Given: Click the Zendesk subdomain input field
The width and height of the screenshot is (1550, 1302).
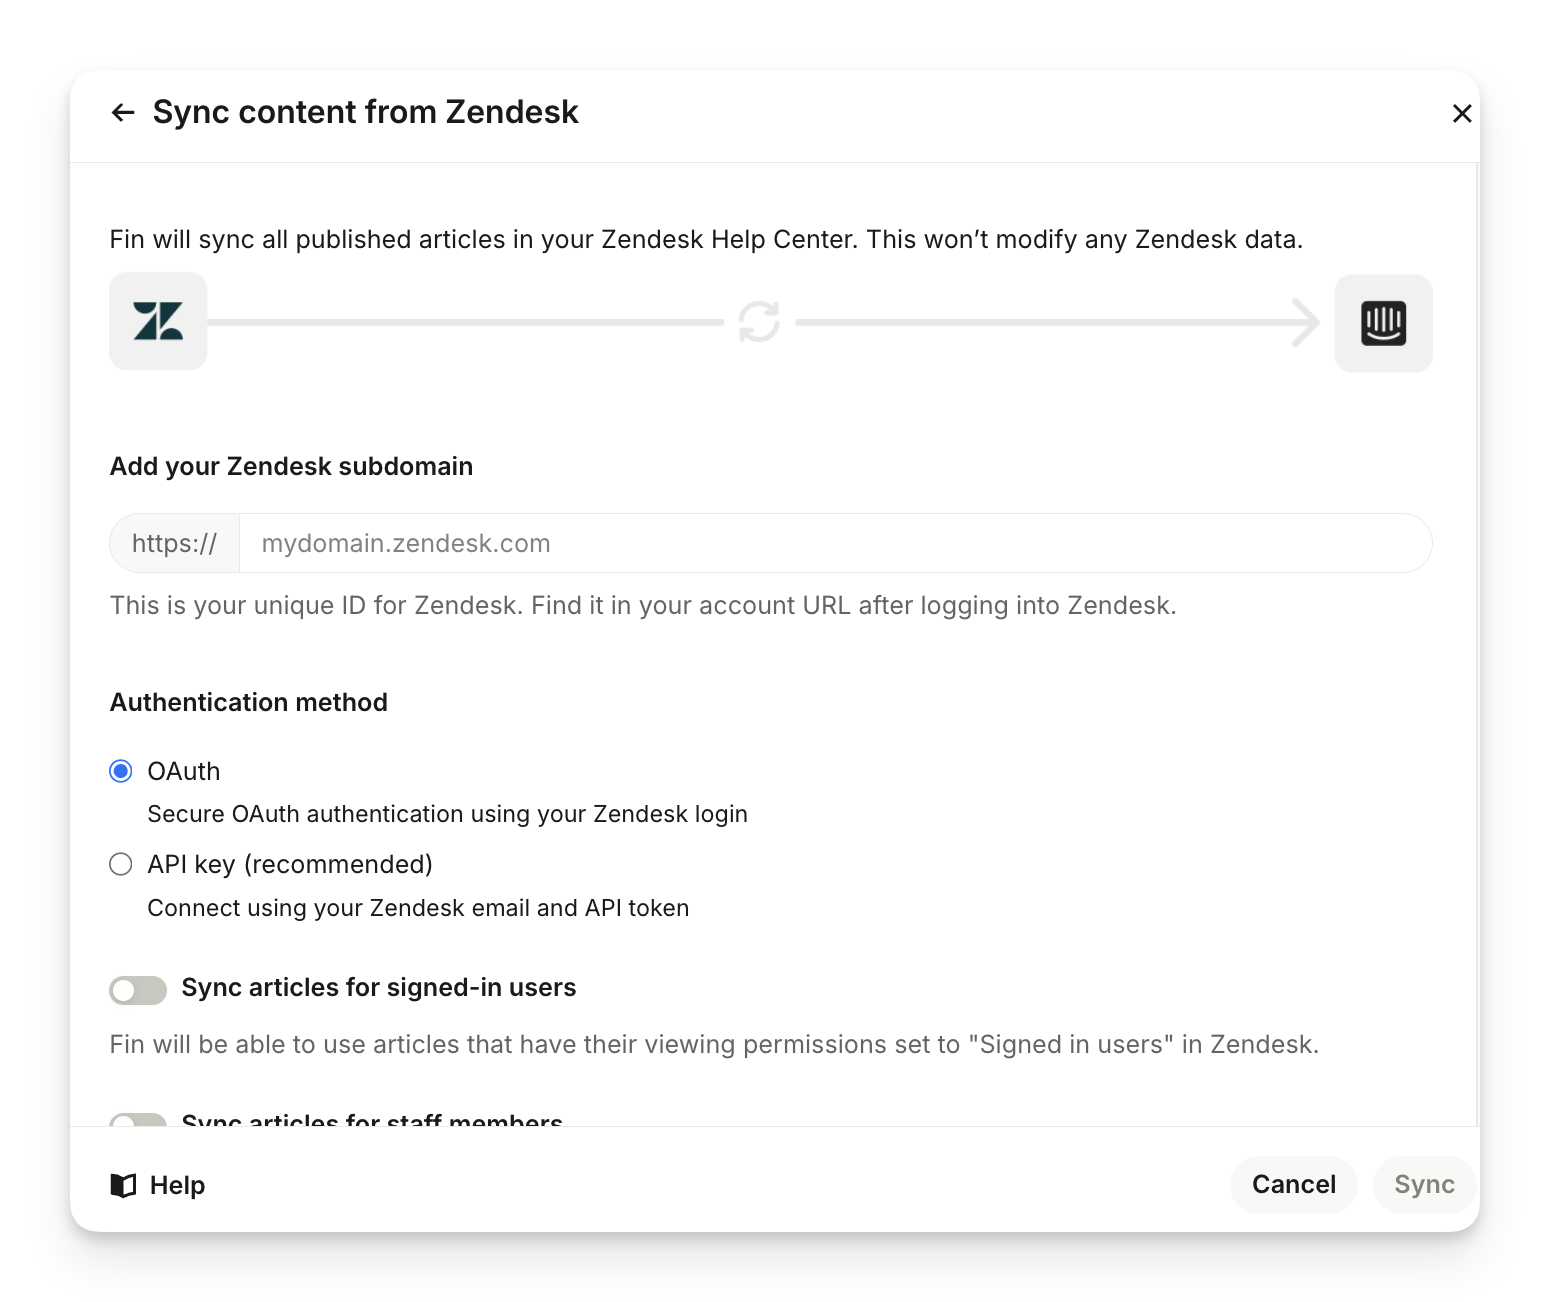Looking at the screenshot, I should pyautogui.click(x=835, y=543).
